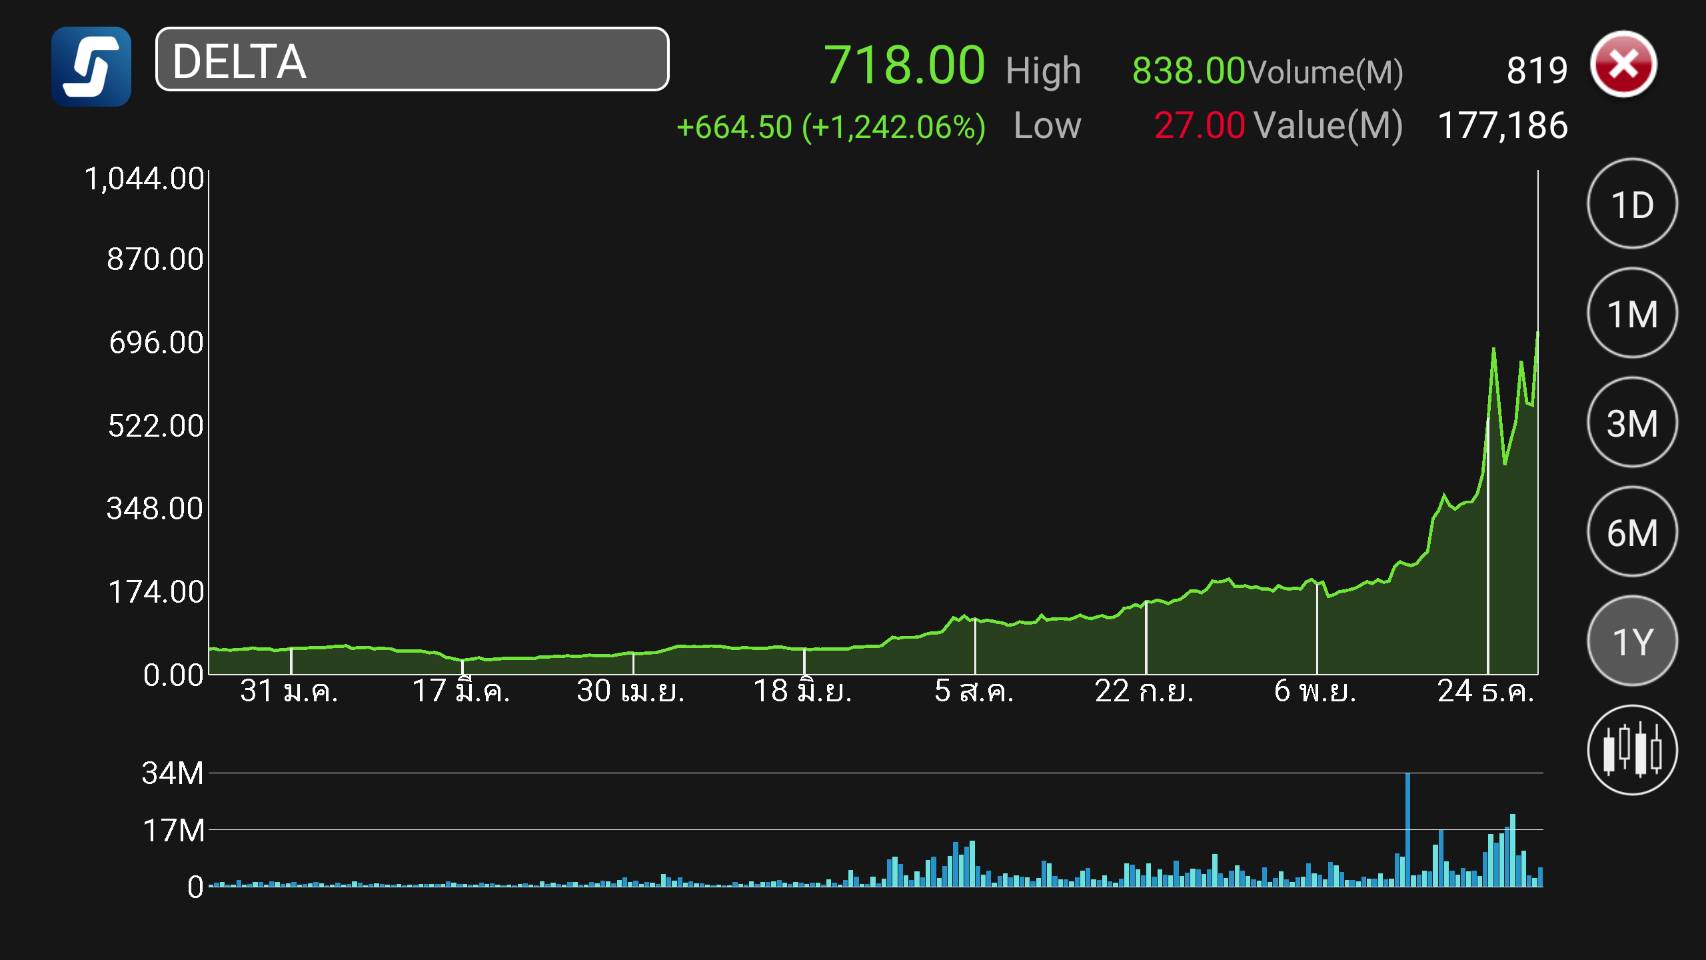Tap the 30 เม.ย. date marker
The image size is (1706, 960).
tap(631, 691)
